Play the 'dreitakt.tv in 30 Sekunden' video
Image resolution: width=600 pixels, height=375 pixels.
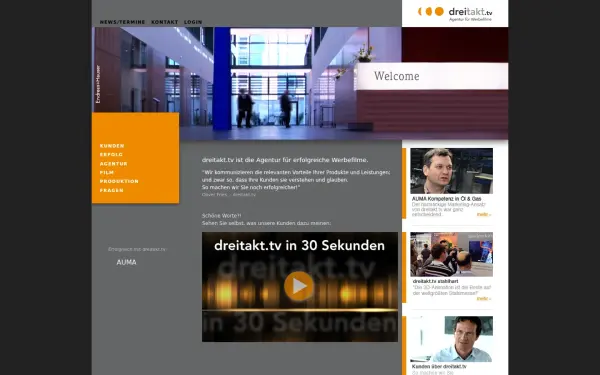[298, 286]
